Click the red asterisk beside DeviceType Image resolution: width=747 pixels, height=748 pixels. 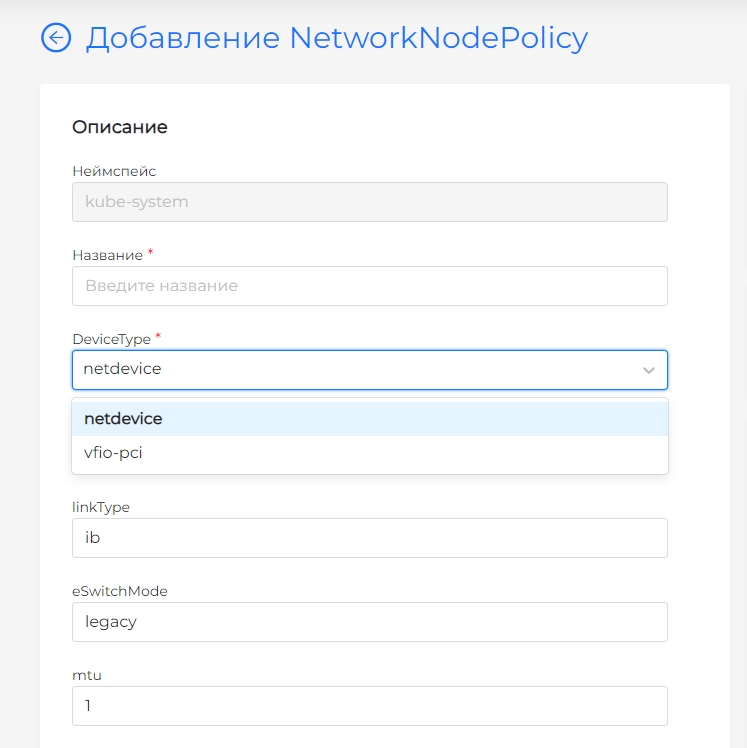click(x=158, y=336)
